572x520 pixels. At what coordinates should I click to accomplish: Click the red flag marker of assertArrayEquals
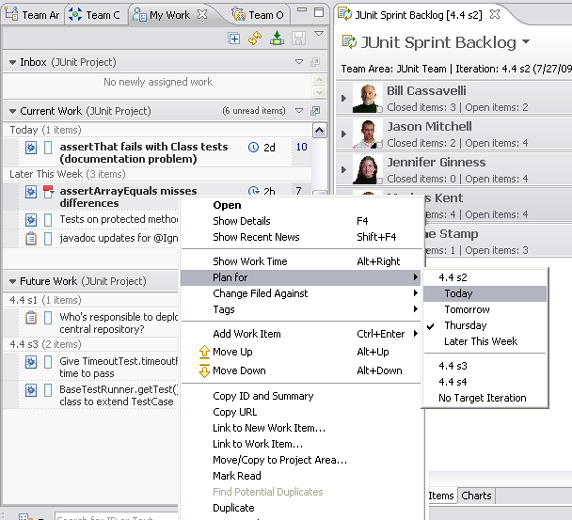[48, 192]
